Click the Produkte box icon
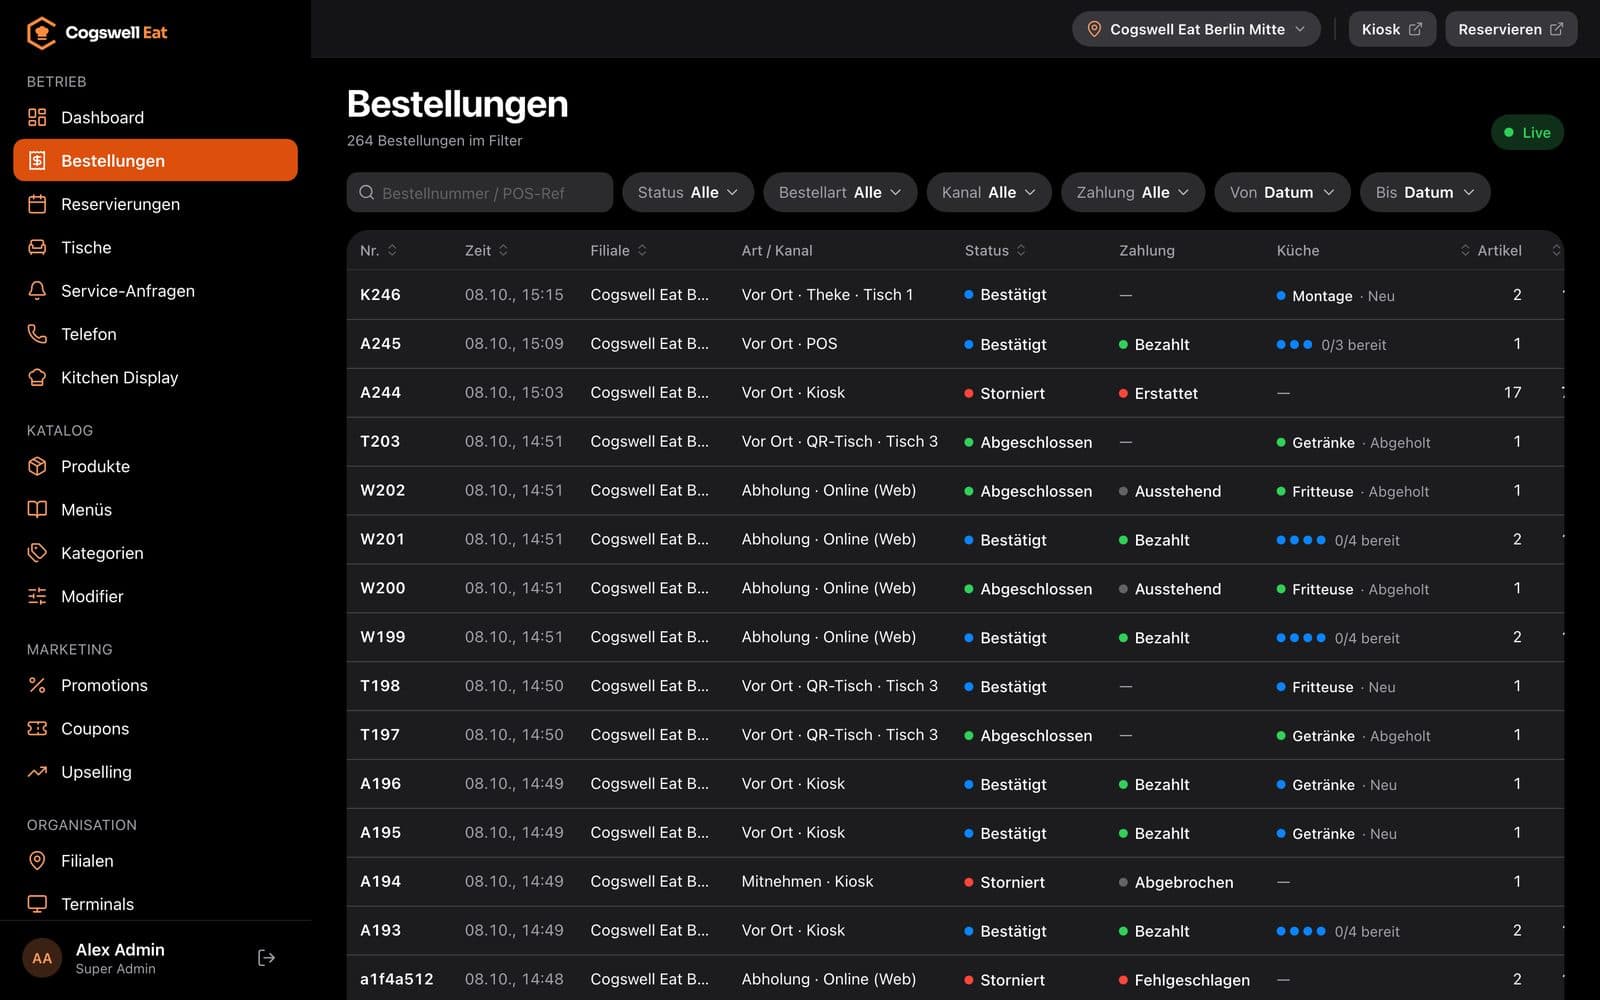Viewport: 1600px width, 1000px height. coord(37,466)
